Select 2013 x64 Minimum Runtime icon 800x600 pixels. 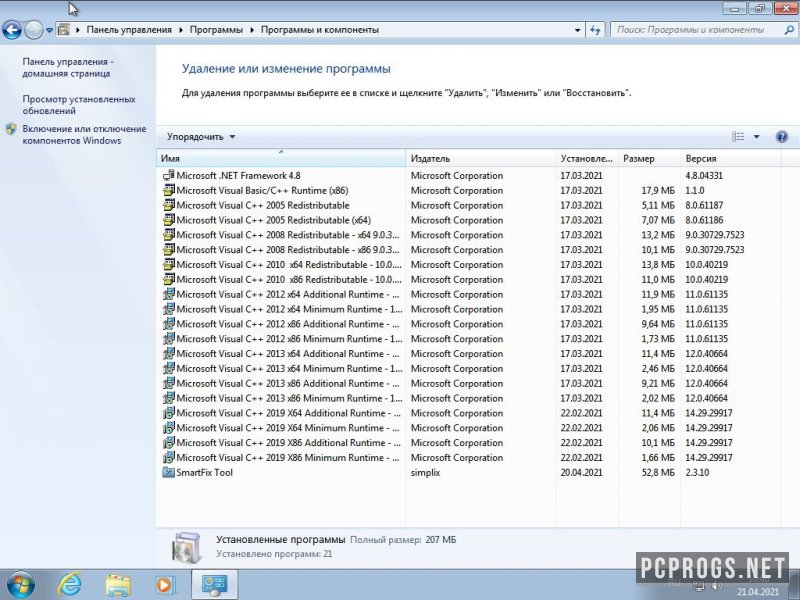pyautogui.click(x=168, y=368)
